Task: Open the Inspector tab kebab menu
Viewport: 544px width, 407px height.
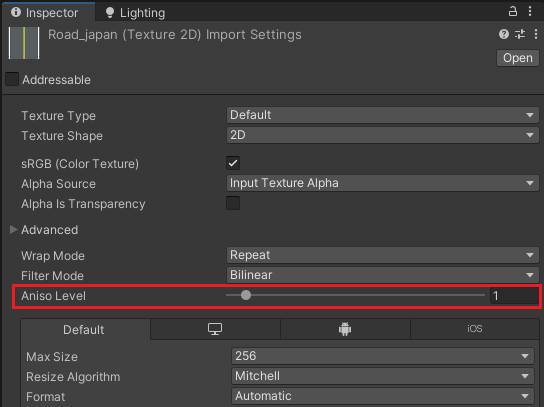Action: click(530, 11)
